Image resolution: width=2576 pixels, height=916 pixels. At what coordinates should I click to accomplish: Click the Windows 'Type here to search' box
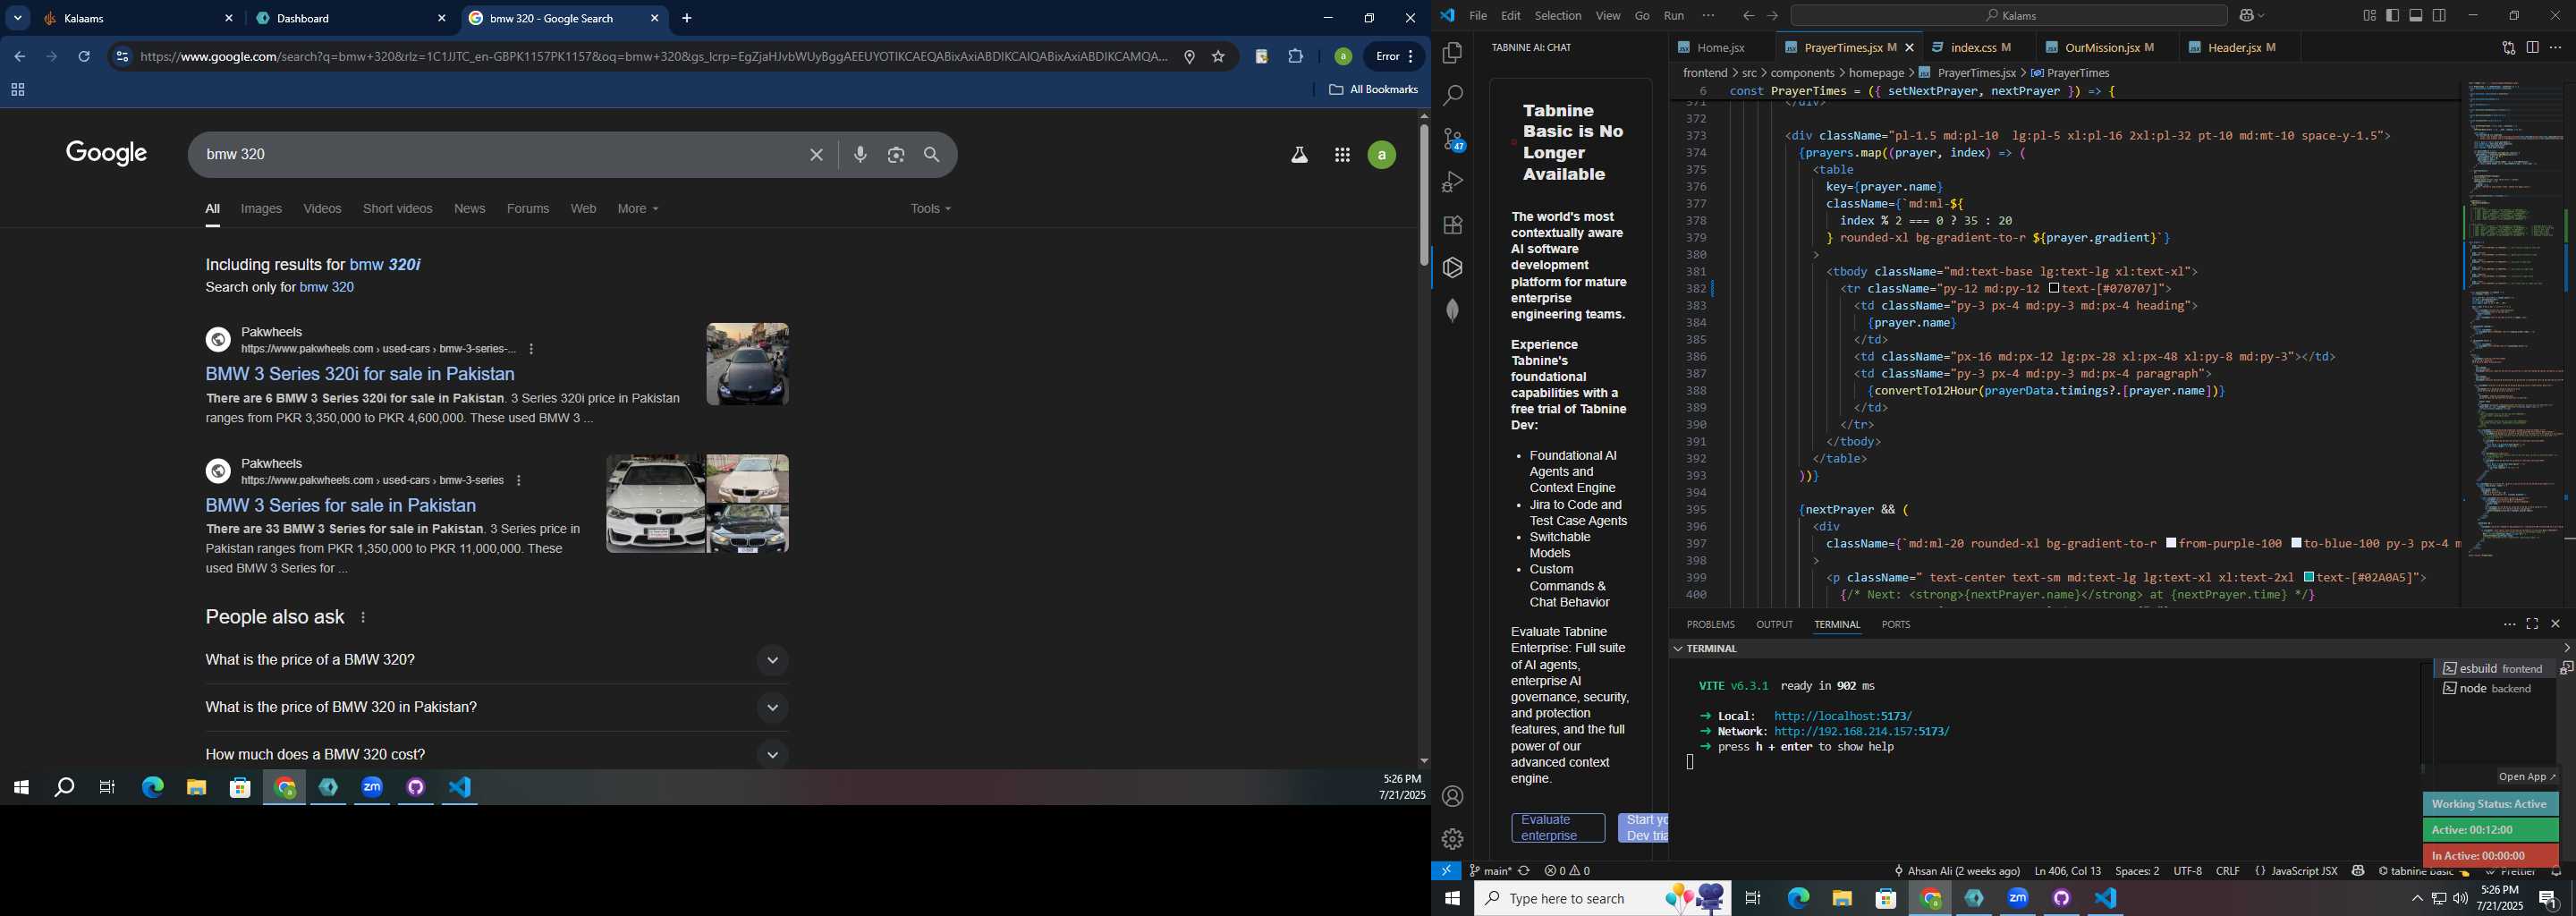(x=1602, y=899)
